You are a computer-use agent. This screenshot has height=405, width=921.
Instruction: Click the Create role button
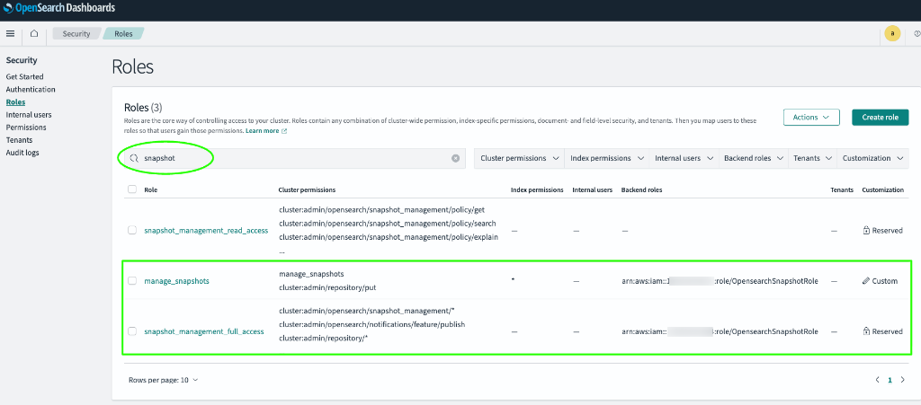click(880, 117)
